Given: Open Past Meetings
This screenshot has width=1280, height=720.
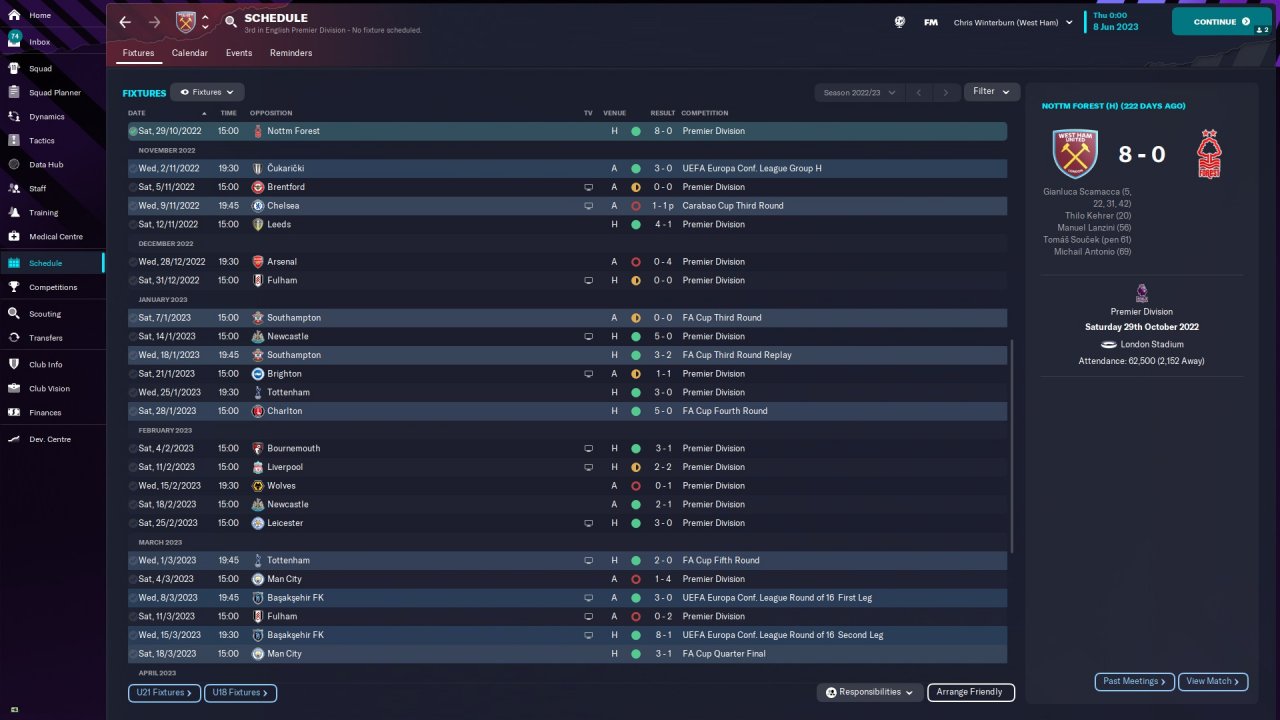Looking at the screenshot, I should 1135,682.
